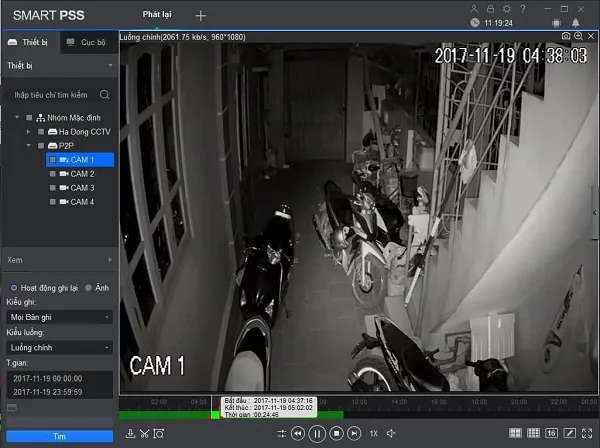Click the smart search icon beside scissors
Image resolution: width=600 pixels, height=448 pixels.
158,433
